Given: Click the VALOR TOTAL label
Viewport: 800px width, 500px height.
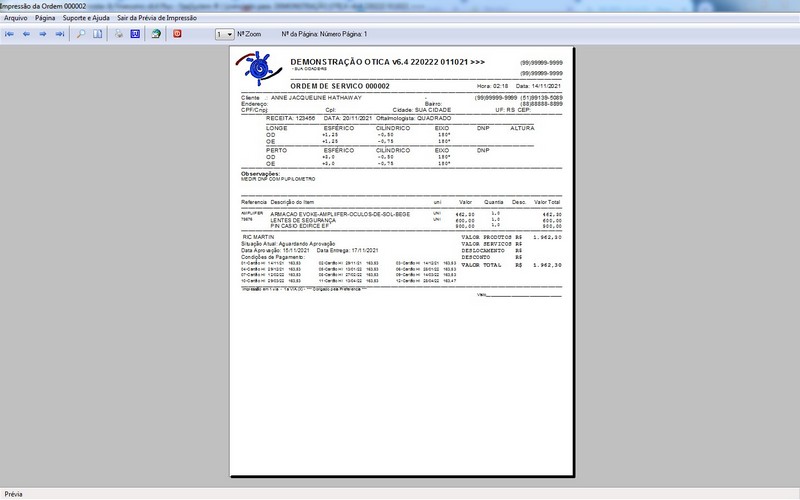Looking at the screenshot, I should 481,265.
